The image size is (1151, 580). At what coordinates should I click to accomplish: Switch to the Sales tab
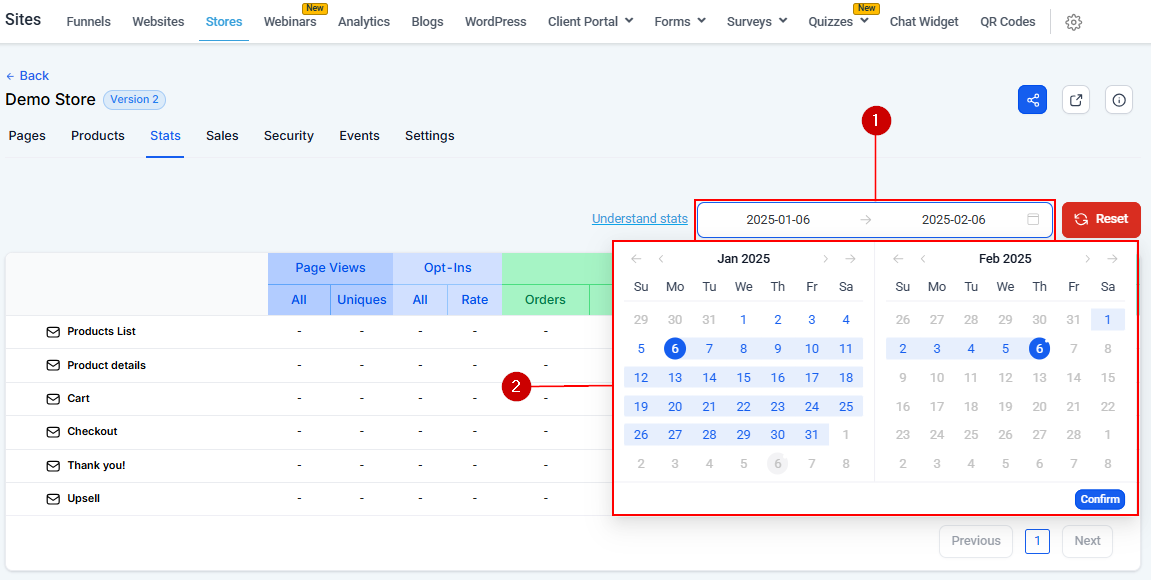pos(222,136)
